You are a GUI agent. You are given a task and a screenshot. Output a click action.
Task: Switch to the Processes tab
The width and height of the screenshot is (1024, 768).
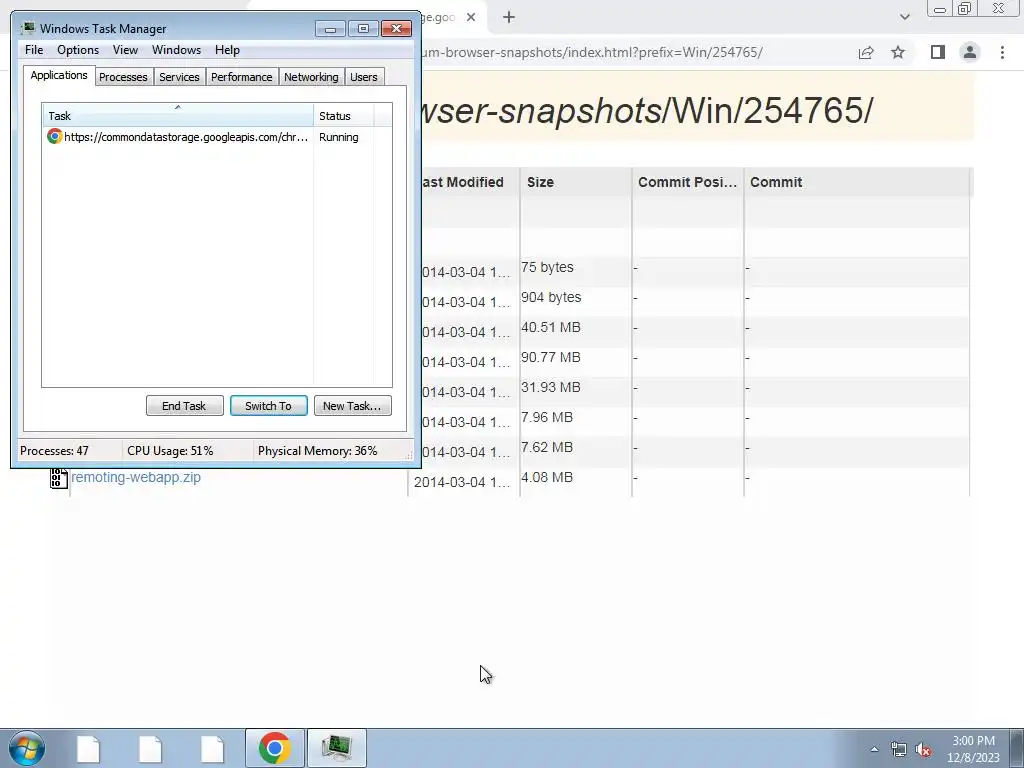pos(123,77)
